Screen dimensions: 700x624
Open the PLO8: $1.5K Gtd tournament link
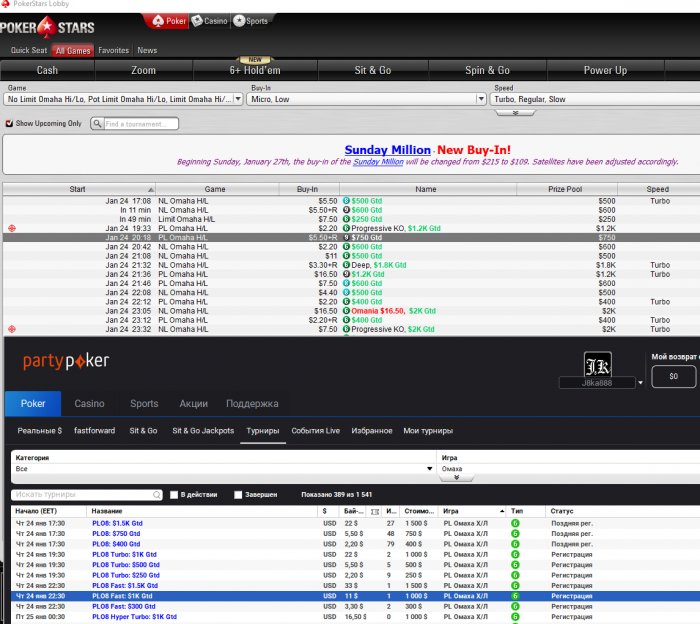tap(117, 523)
